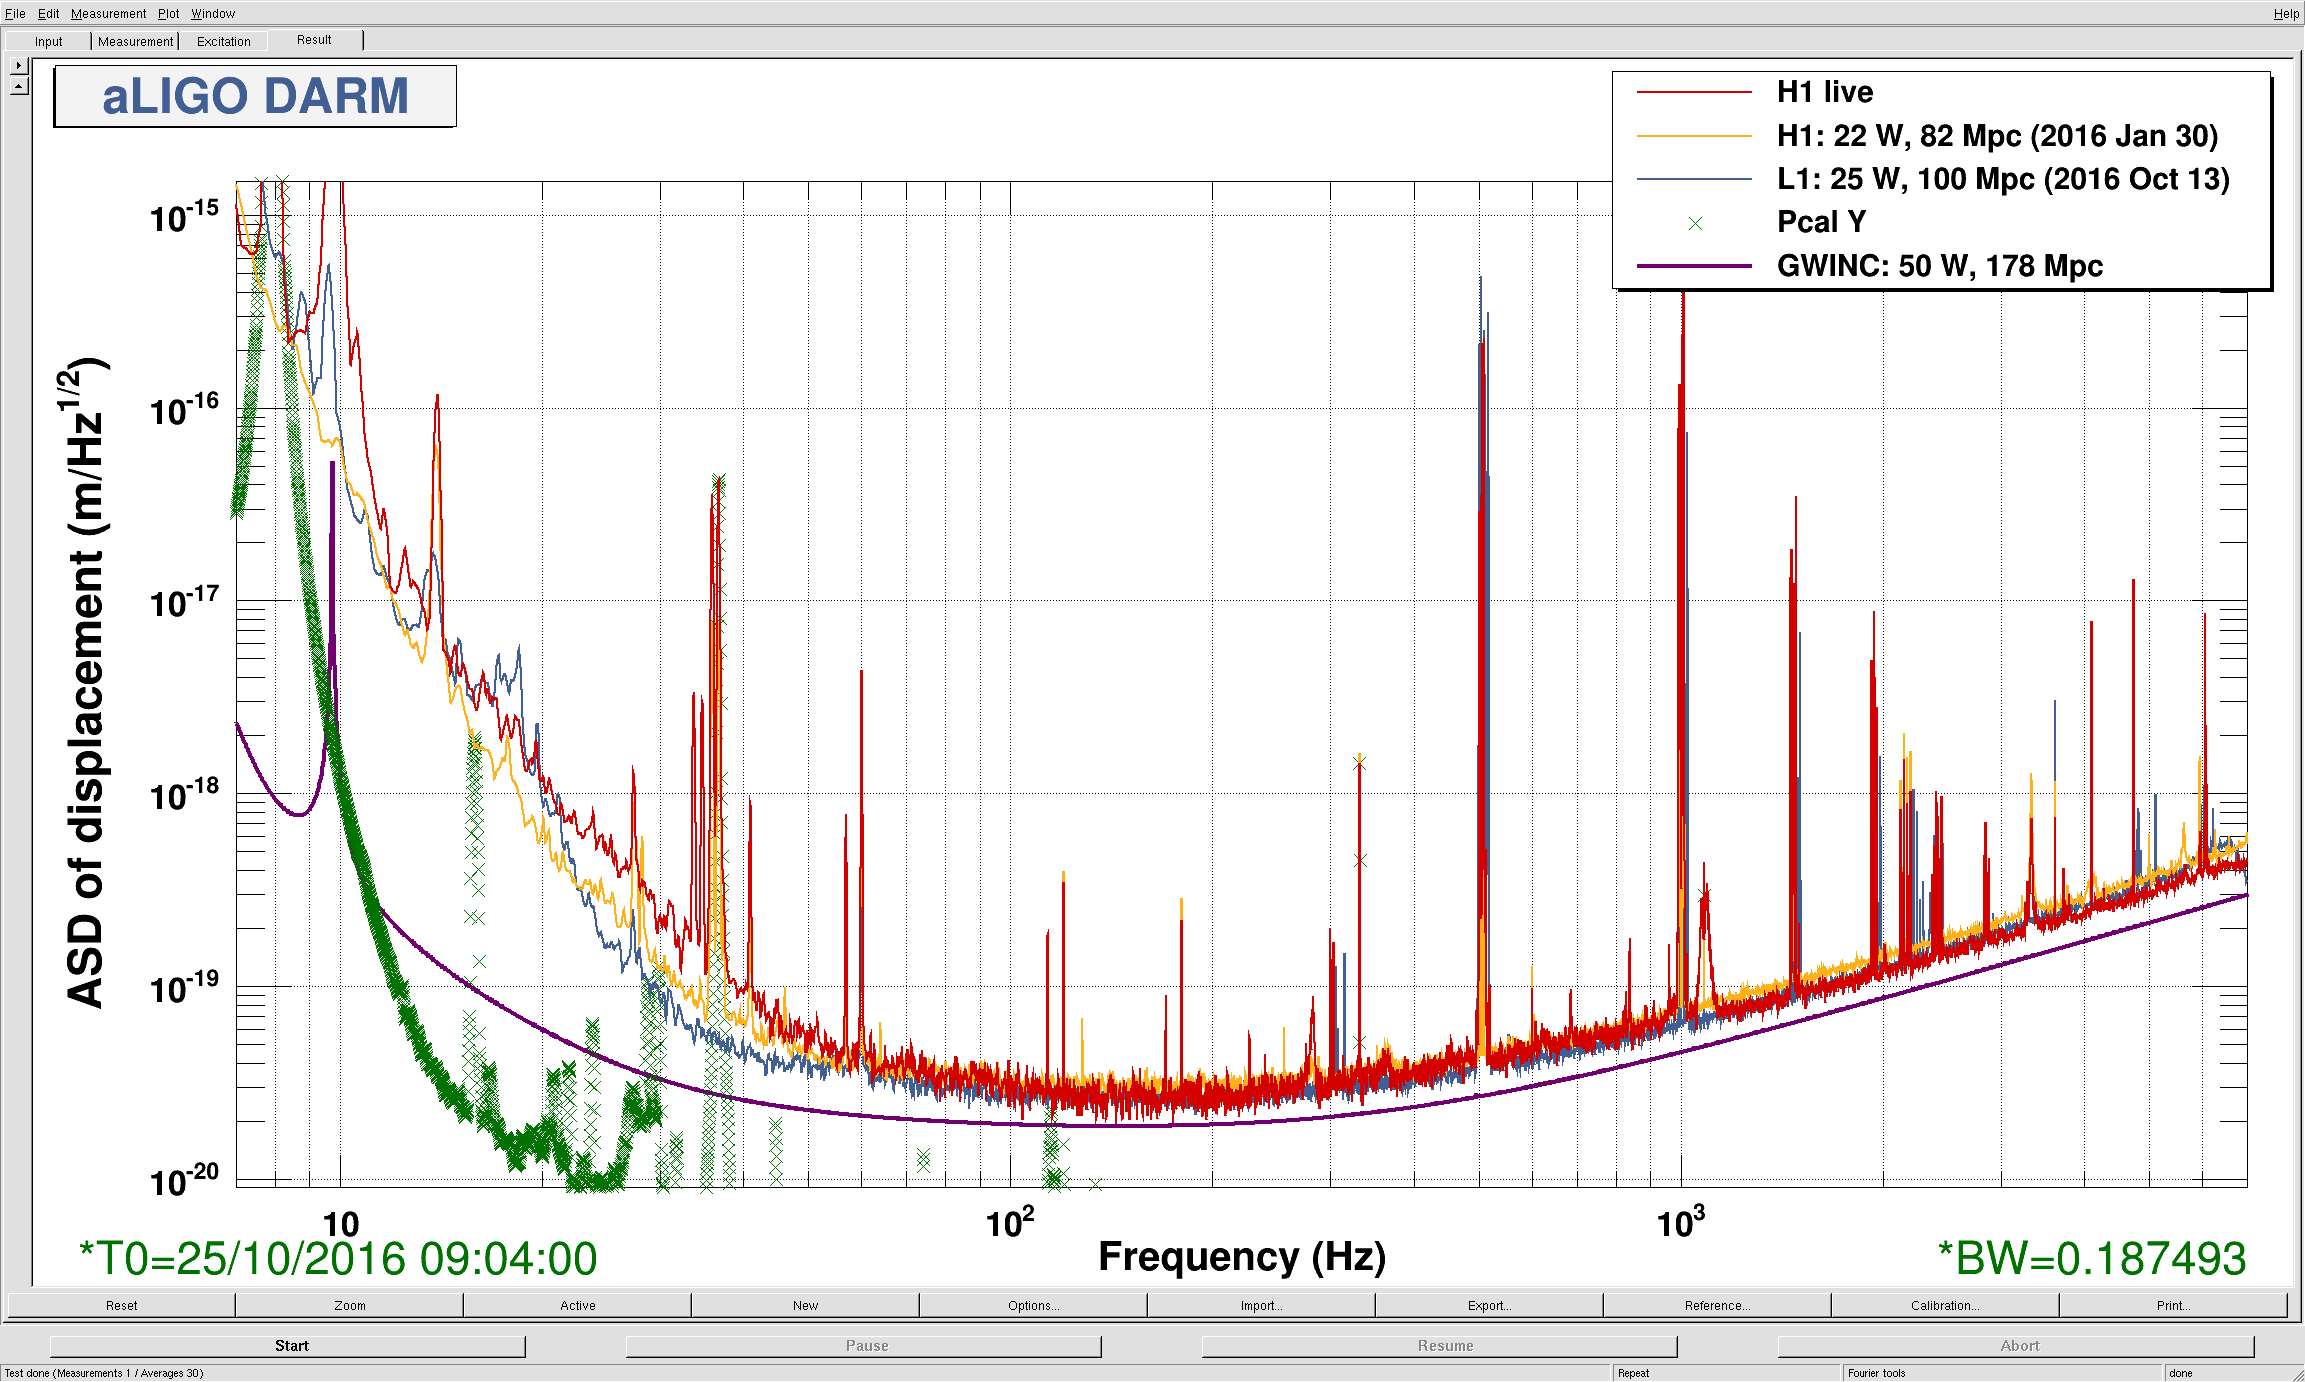Click the T0=25/10/2016 09:04:00 timestamp
This screenshot has width=2305, height=1382.
coord(338,1258)
